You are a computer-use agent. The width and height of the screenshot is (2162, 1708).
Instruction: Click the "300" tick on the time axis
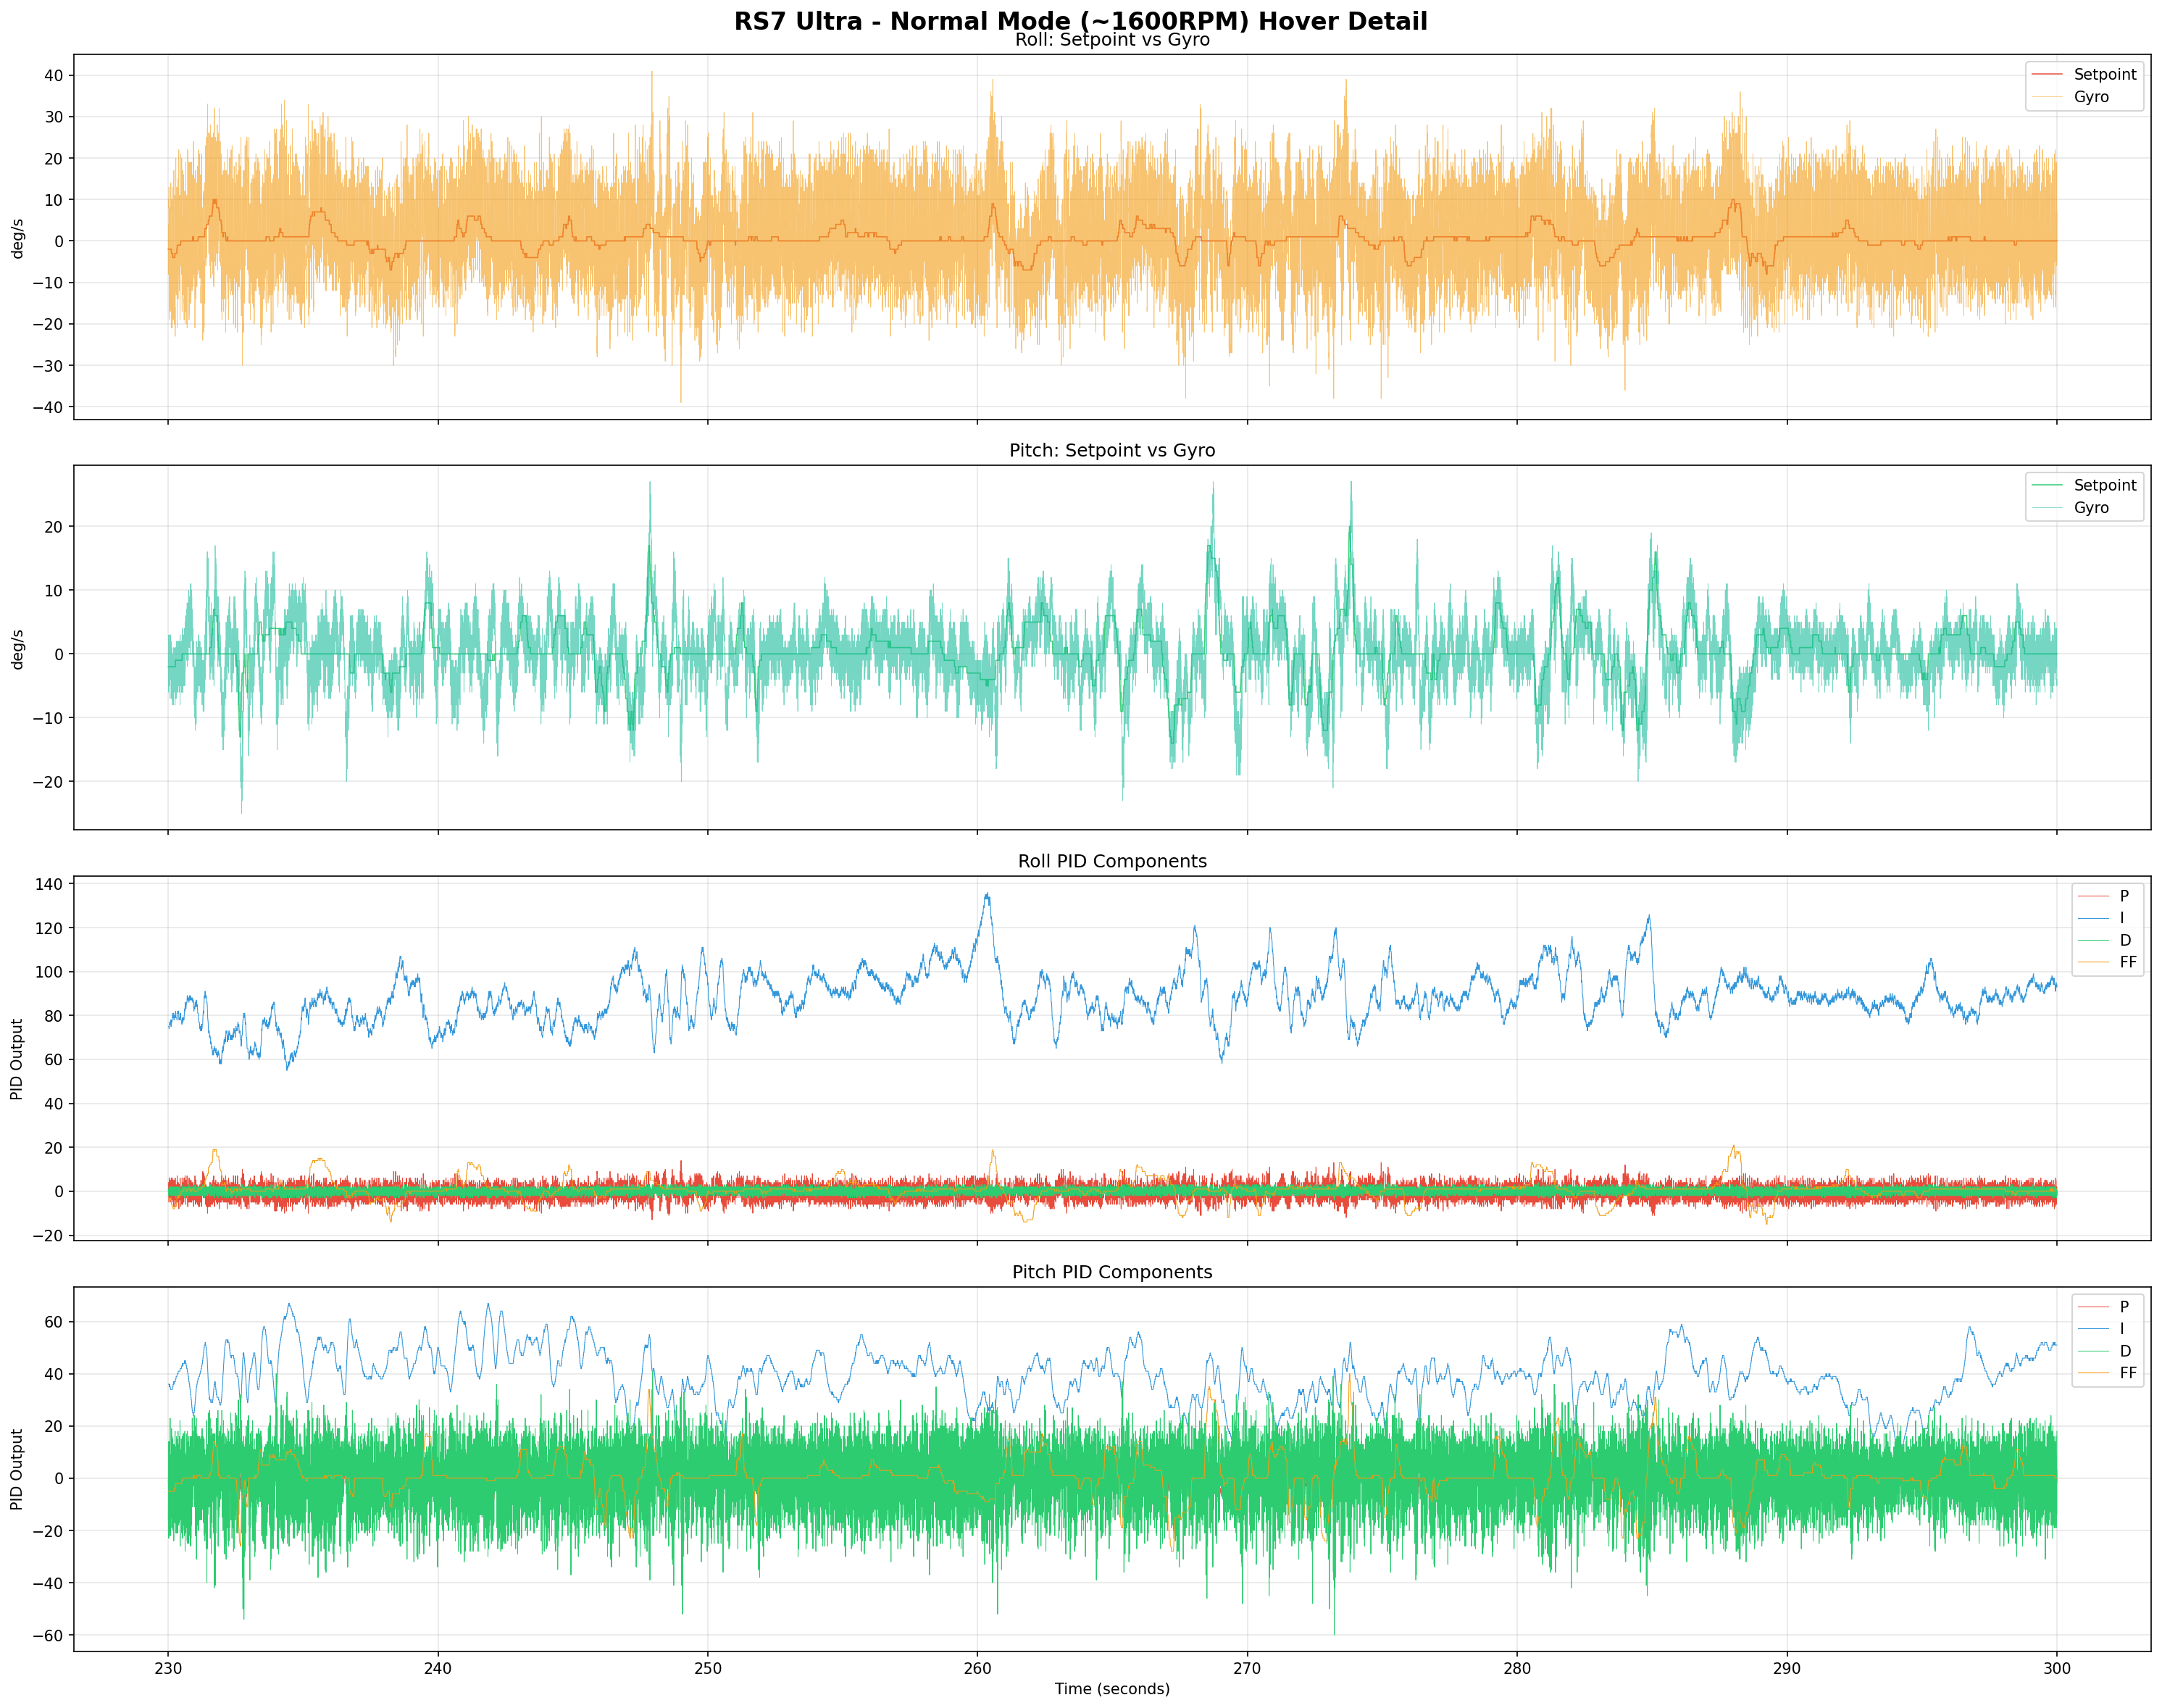(x=2057, y=1668)
